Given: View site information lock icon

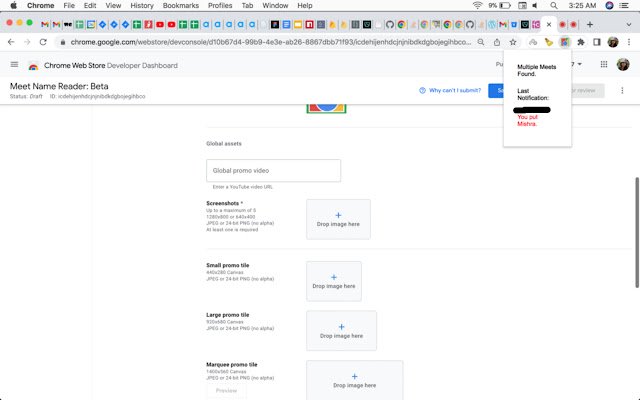Looking at the screenshot, I should pos(62,42).
